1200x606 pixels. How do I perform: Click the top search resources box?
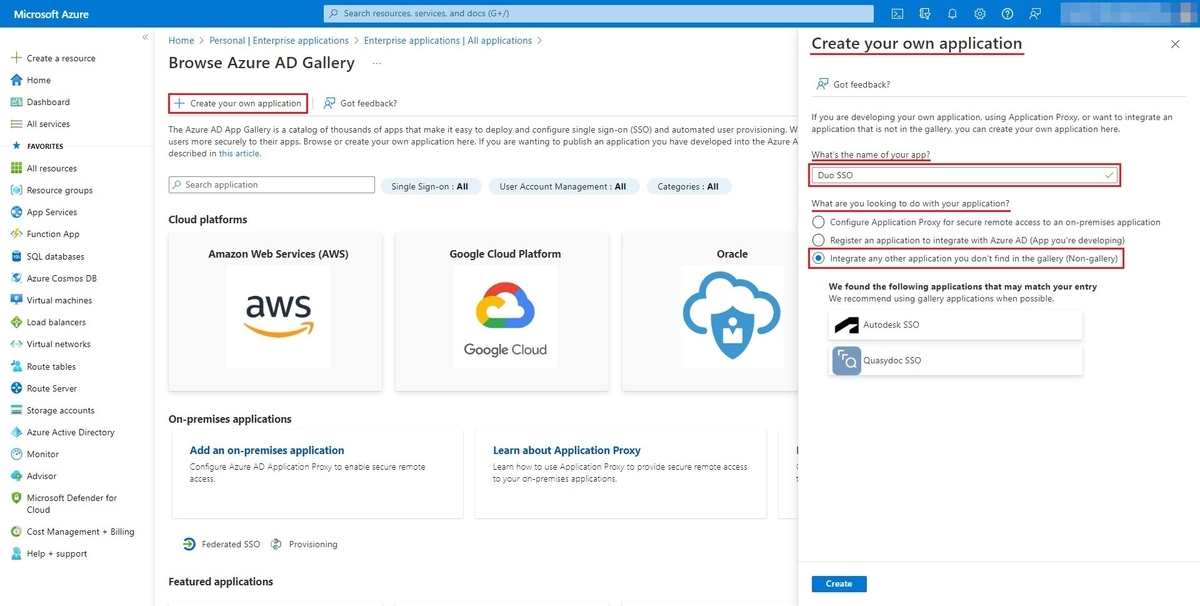coord(599,13)
